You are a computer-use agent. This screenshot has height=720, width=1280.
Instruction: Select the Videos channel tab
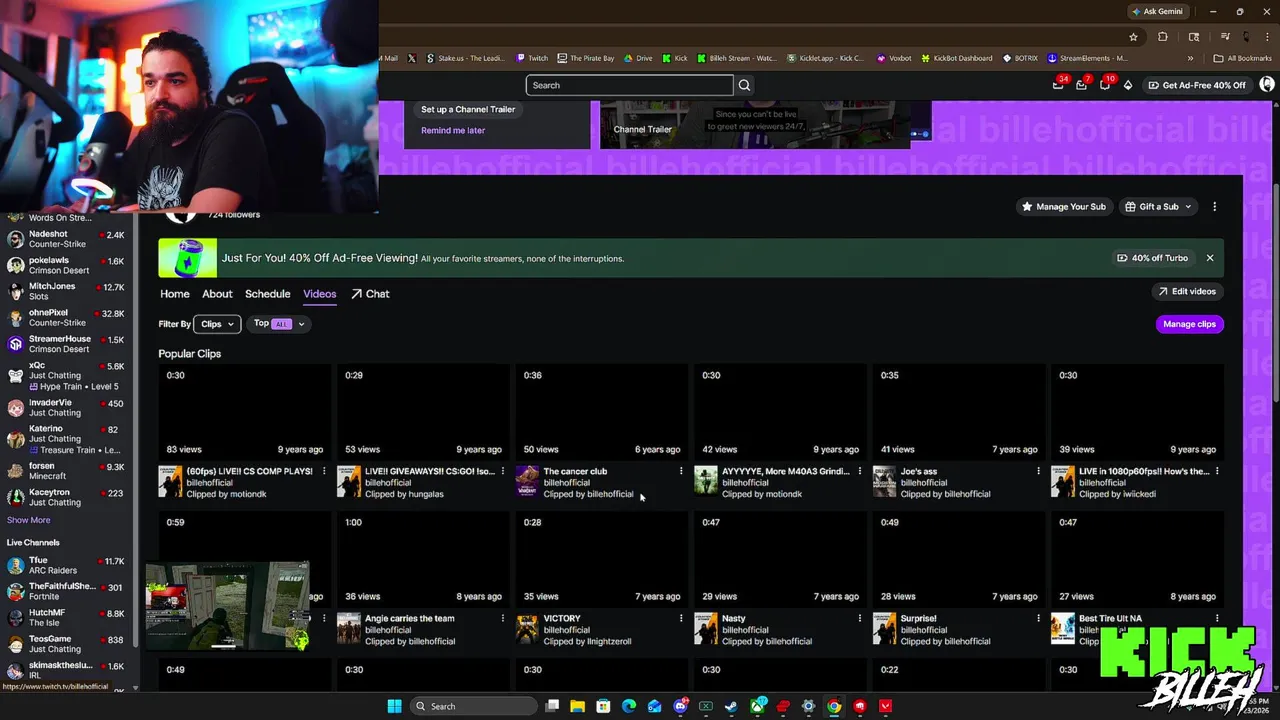point(320,294)
